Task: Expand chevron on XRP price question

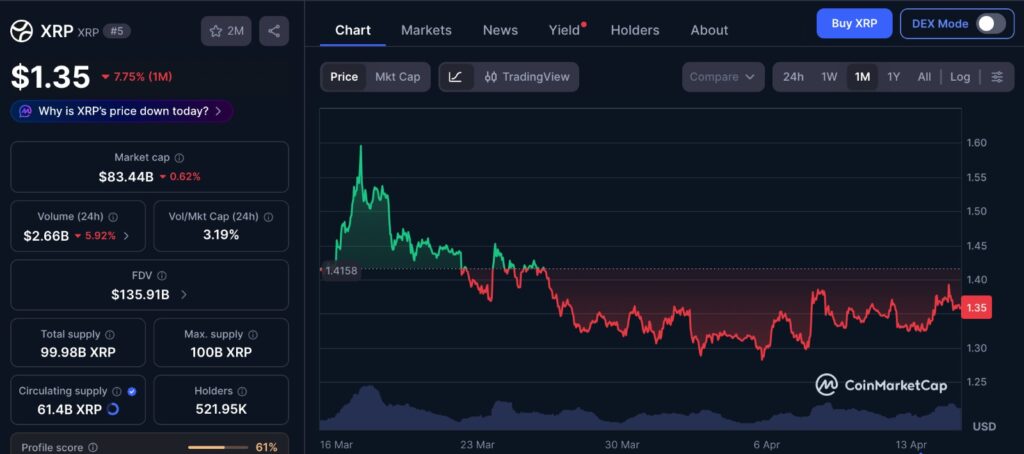Action: point(218,111)
